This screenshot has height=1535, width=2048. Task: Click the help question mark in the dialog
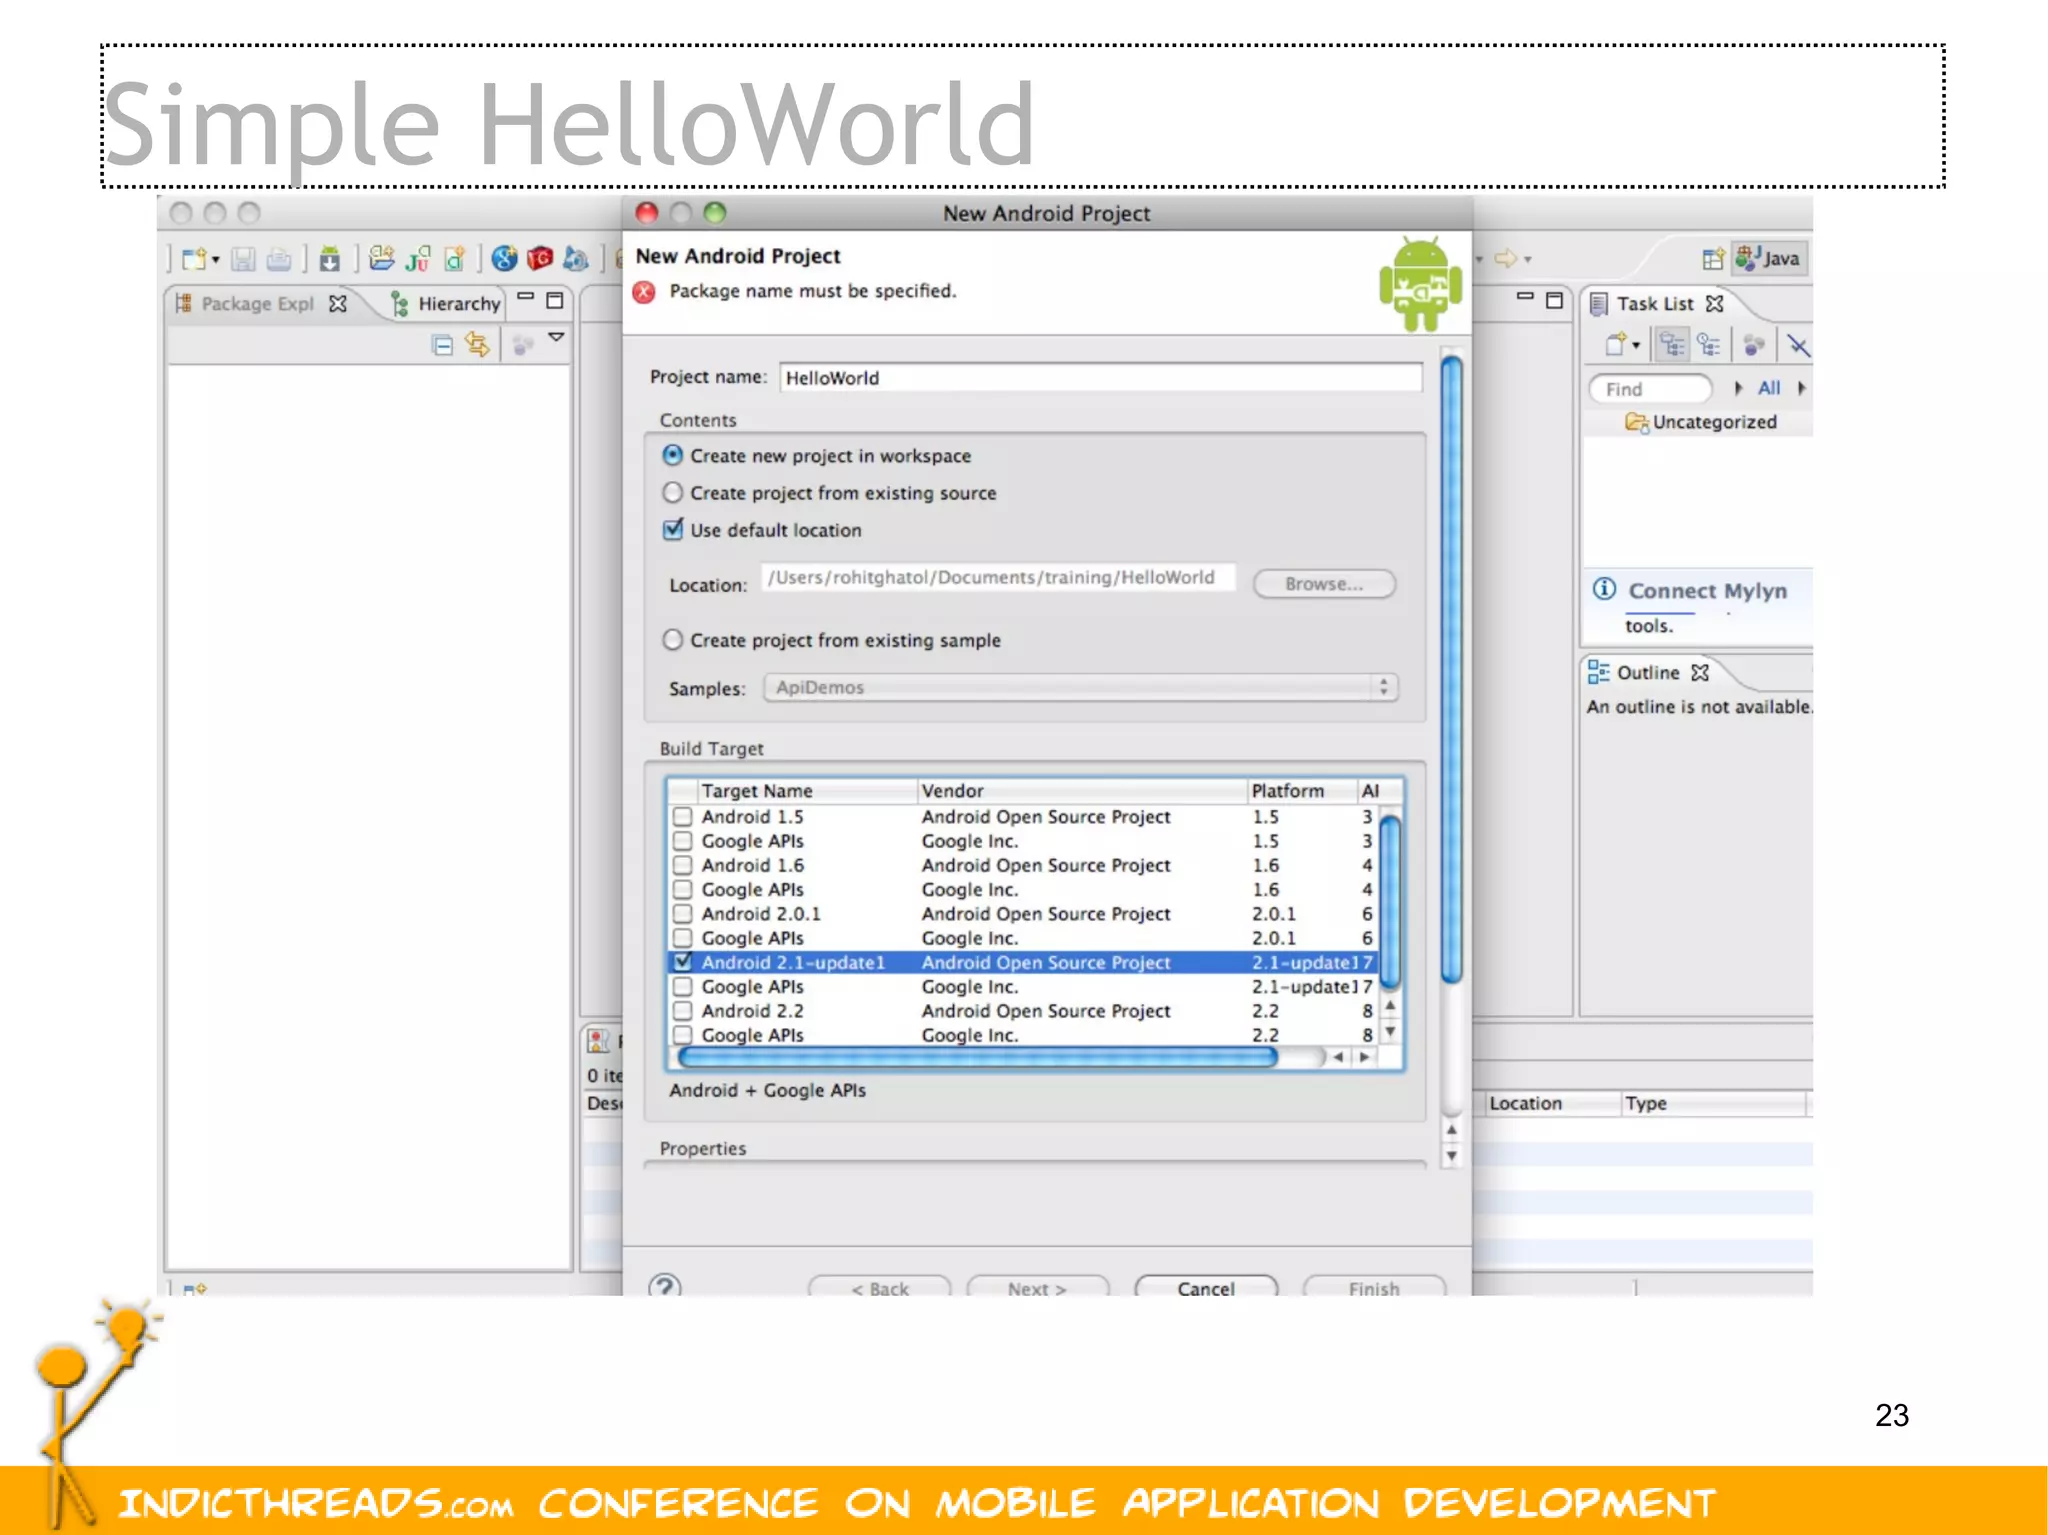coord(665,1286)
